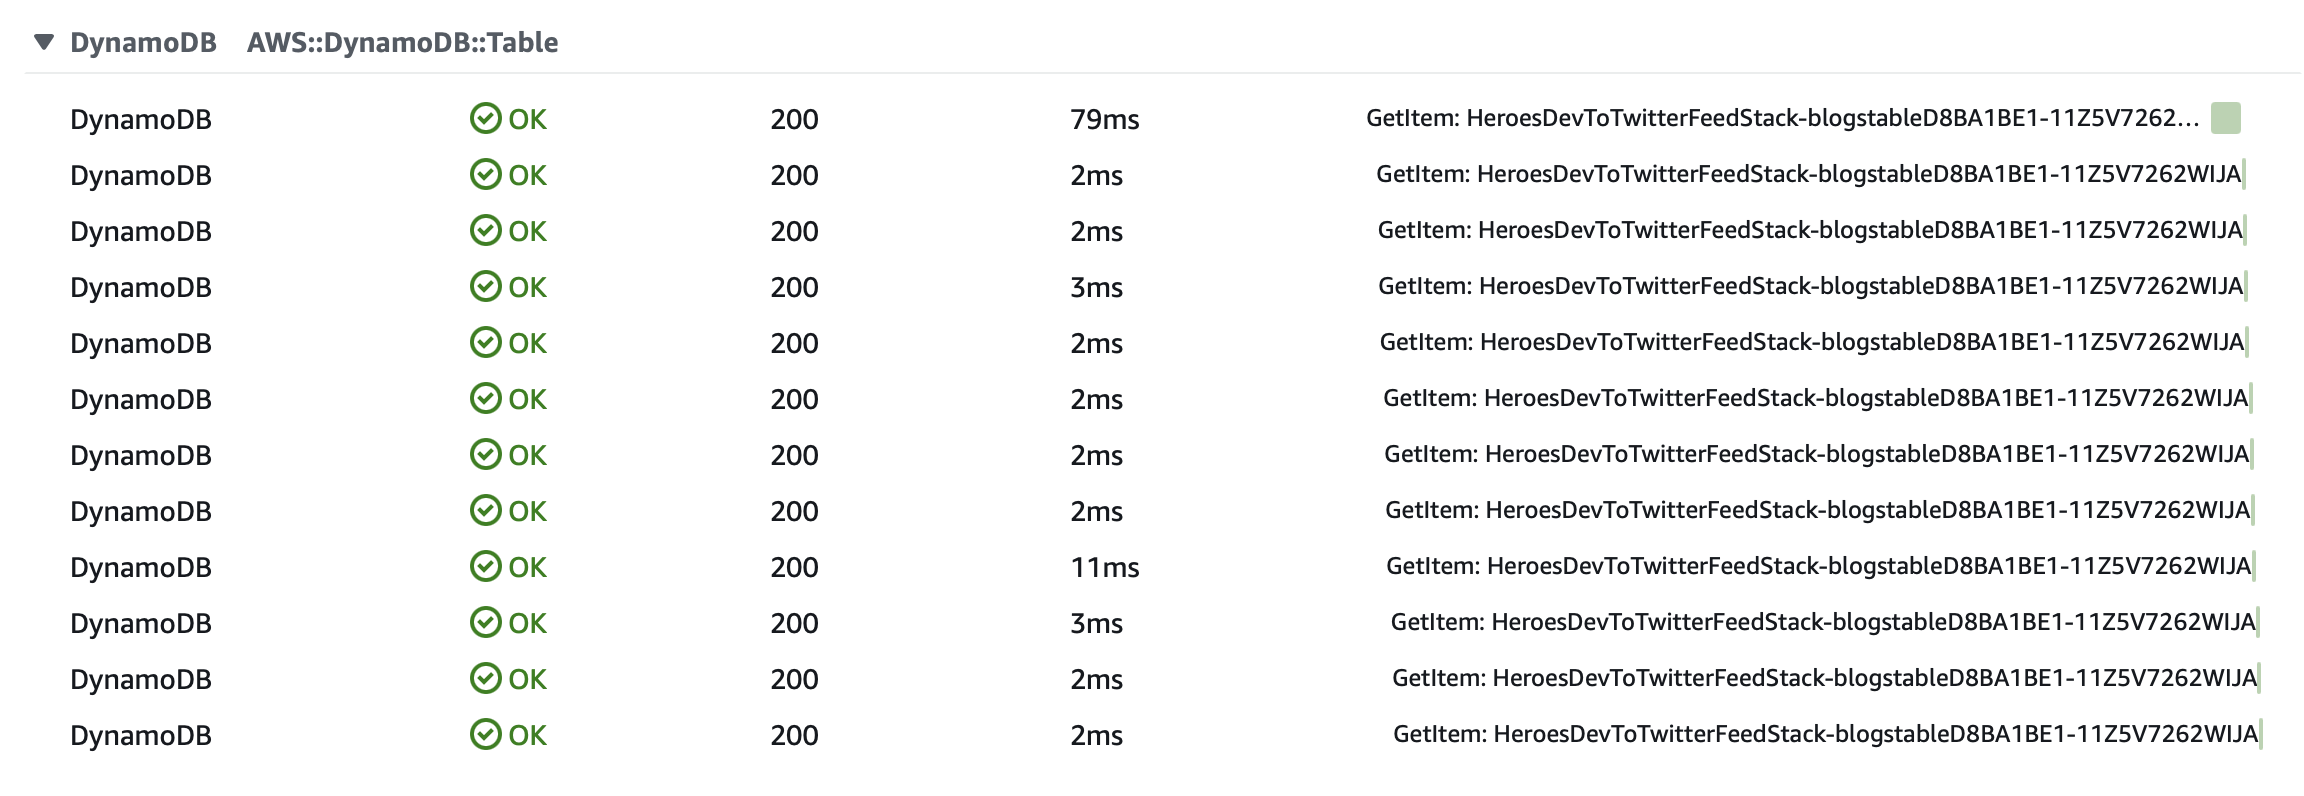Click the 11ms duration value
The width and height of the screenshot is (2304, 796).
click(x=1104, y=567)
